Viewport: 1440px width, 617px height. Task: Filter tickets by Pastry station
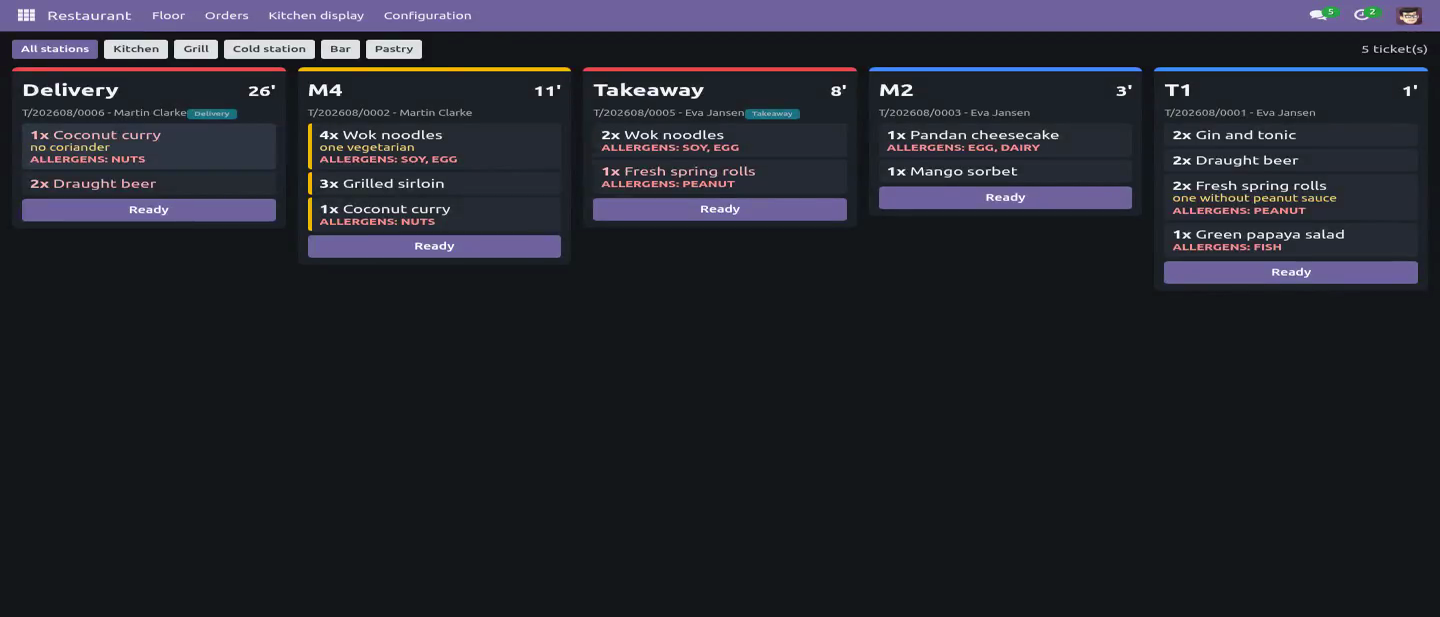click(x=394, y=49)
